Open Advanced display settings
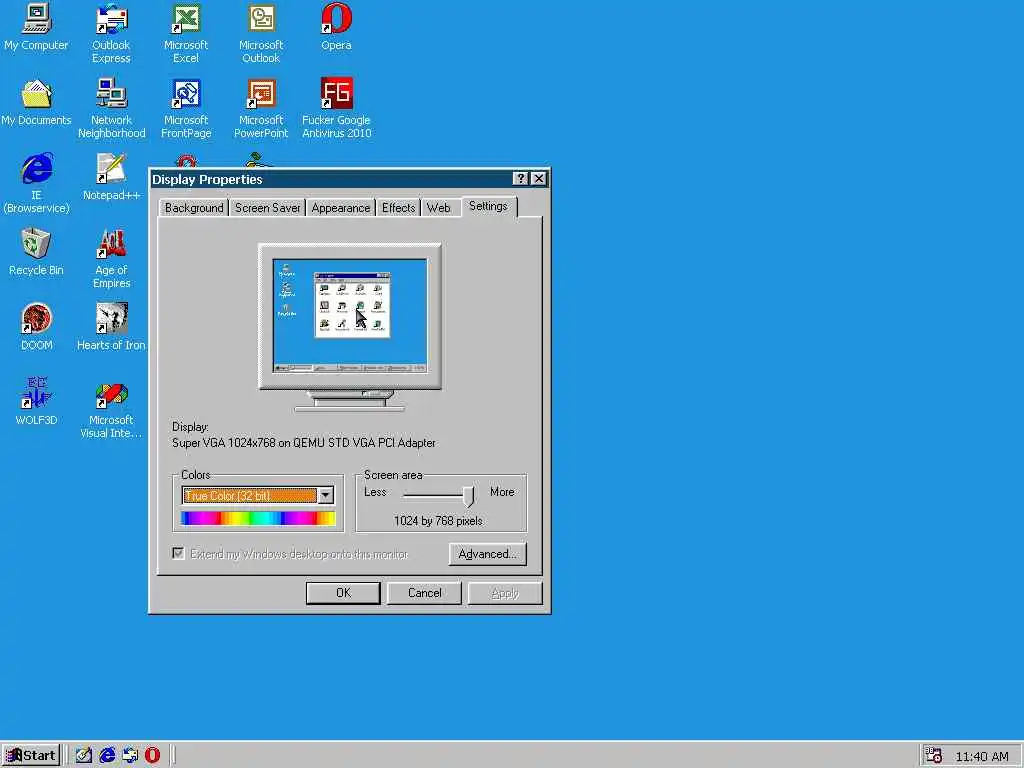 coord(487,554)
